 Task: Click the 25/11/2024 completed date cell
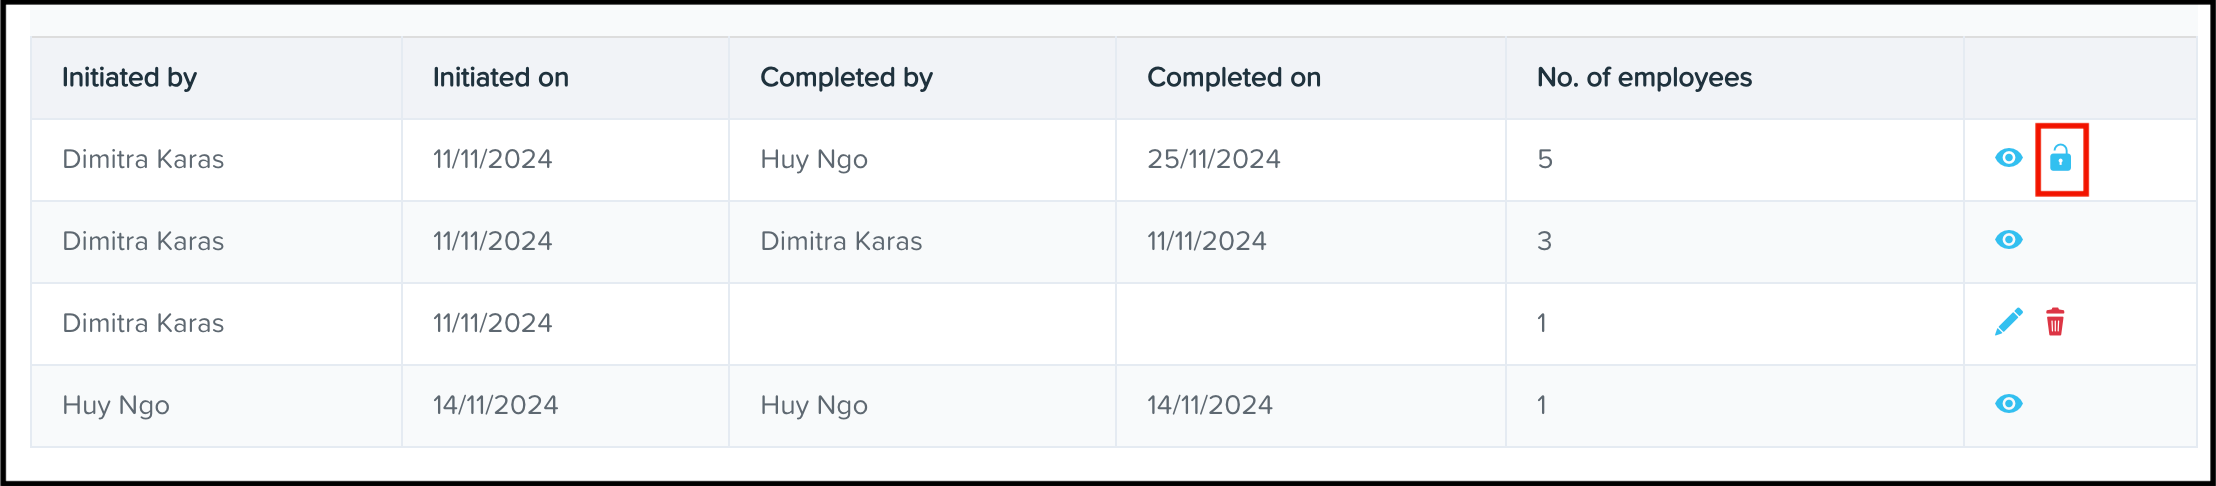click(1213, 159)
